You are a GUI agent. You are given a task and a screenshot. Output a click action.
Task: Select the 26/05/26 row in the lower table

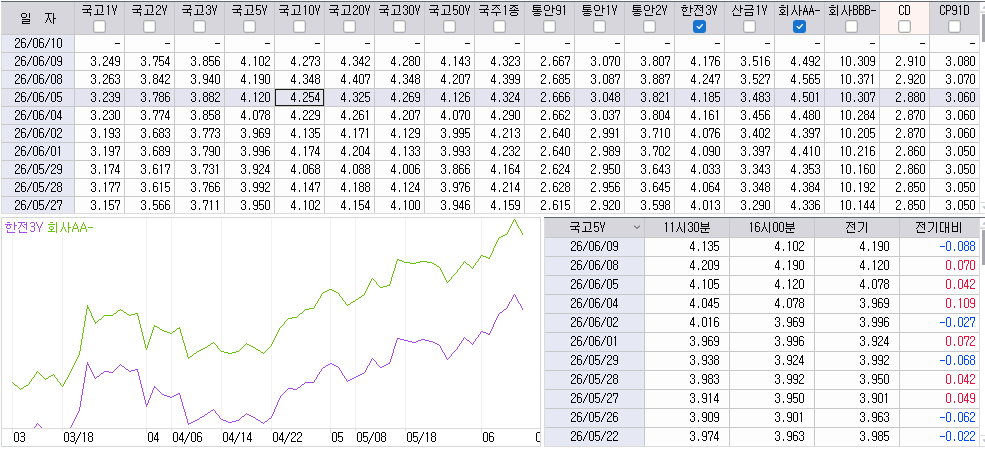point(594,418)
